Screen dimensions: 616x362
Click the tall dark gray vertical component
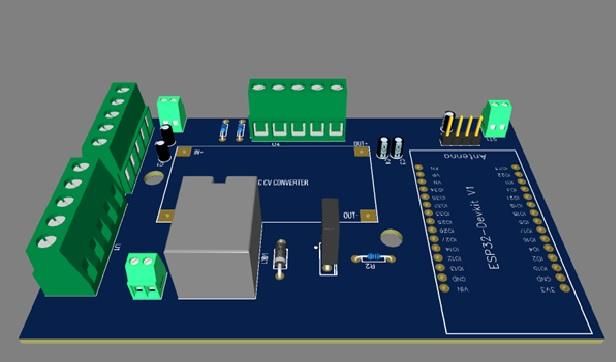pos(329,236)
